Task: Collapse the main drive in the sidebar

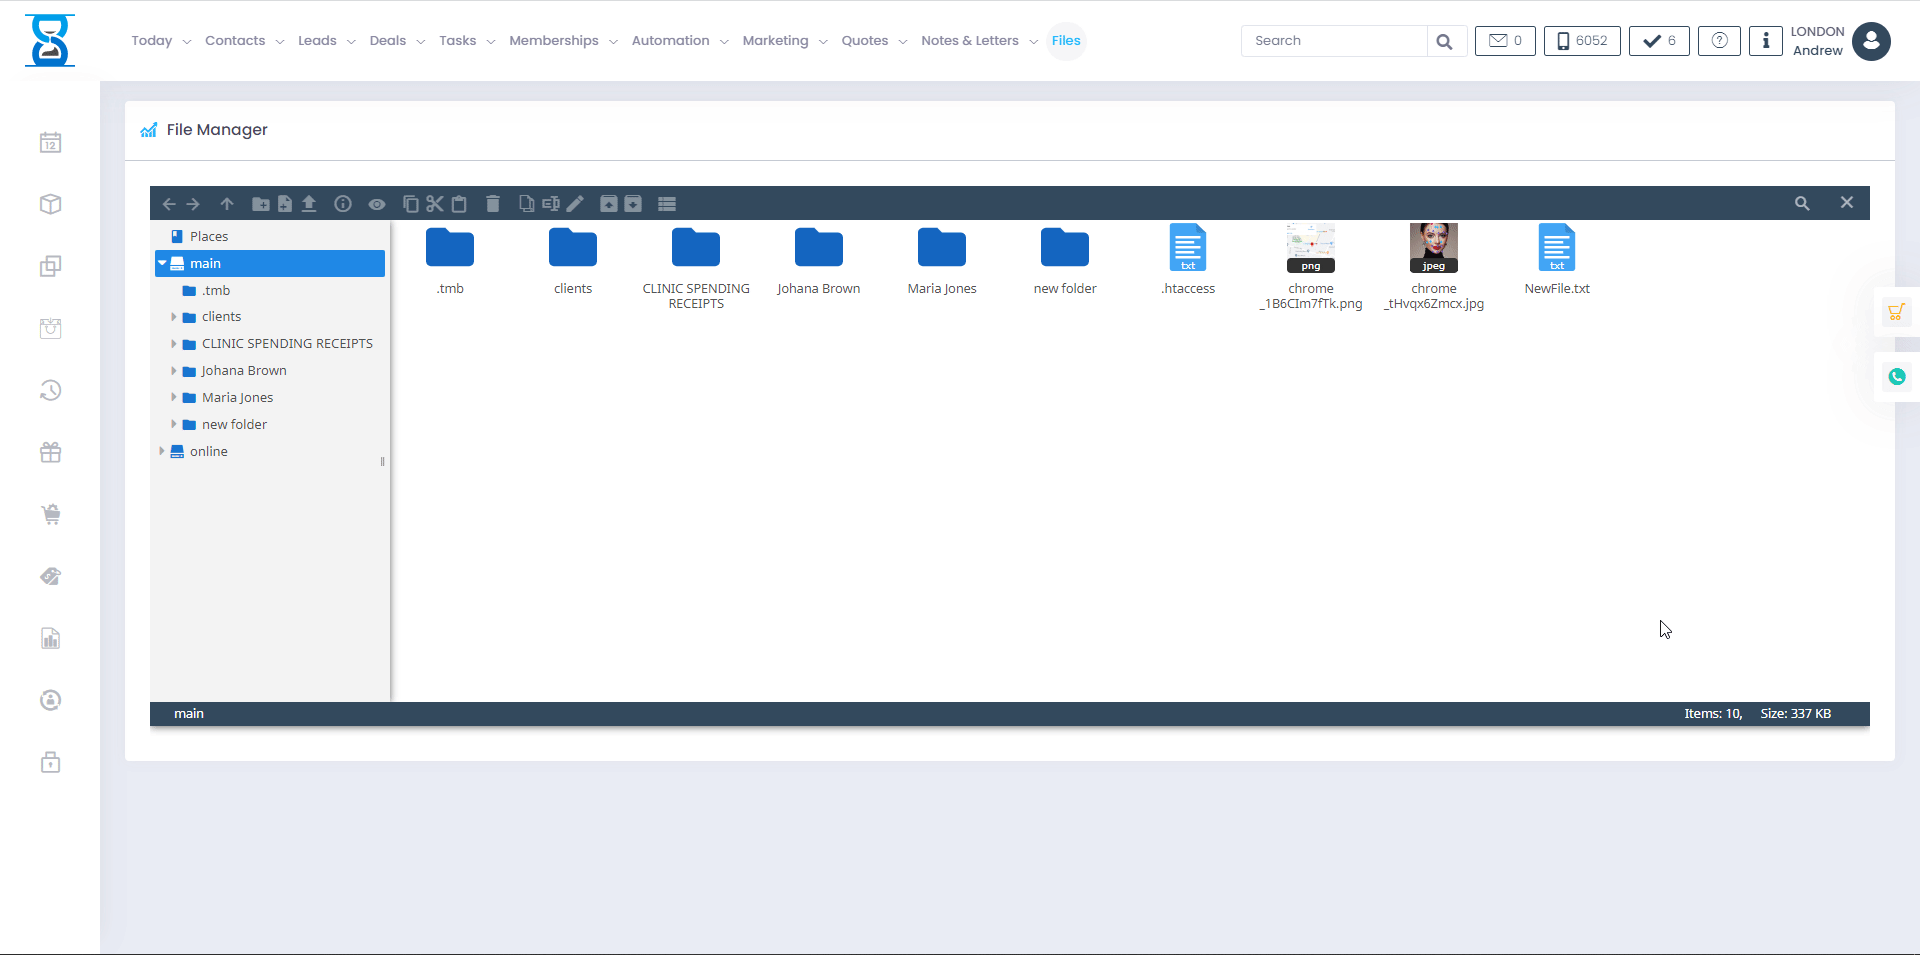Action: [162, 263]
